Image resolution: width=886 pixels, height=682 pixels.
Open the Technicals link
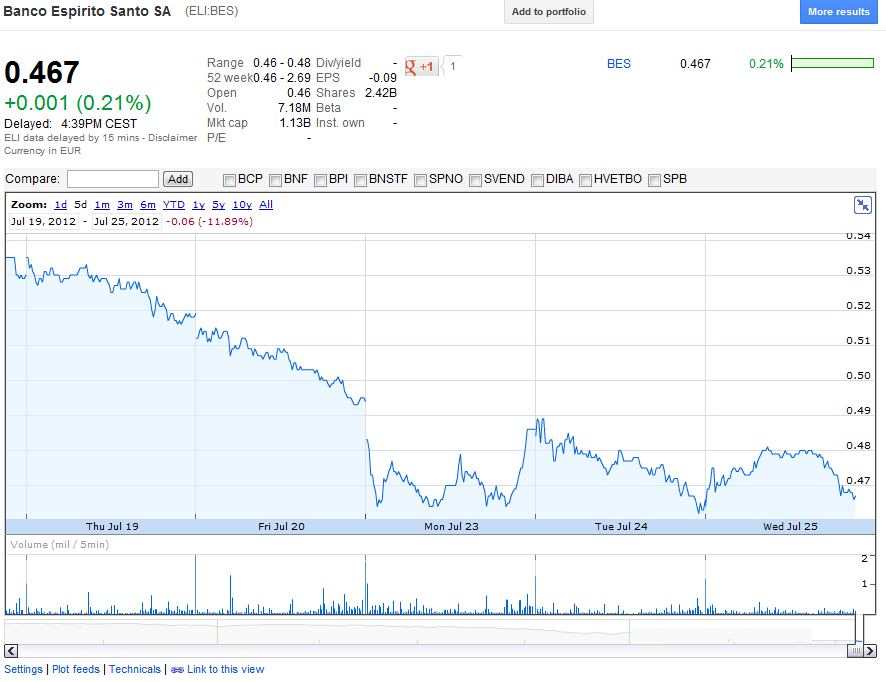135,670
